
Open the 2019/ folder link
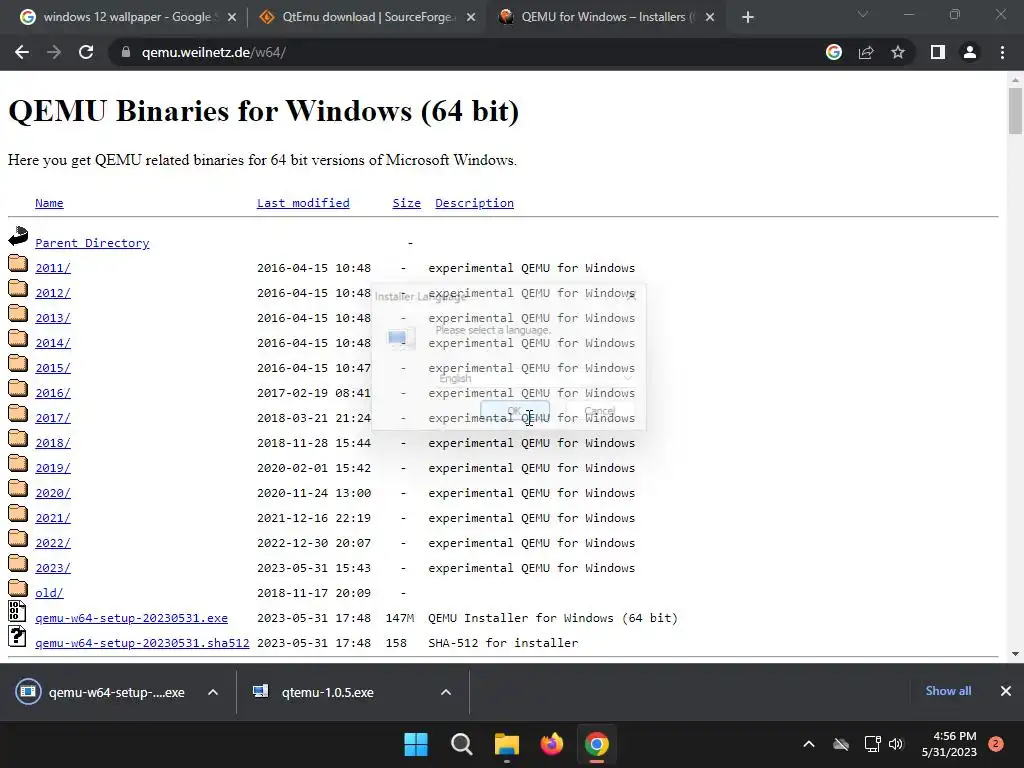coord(53,468)
